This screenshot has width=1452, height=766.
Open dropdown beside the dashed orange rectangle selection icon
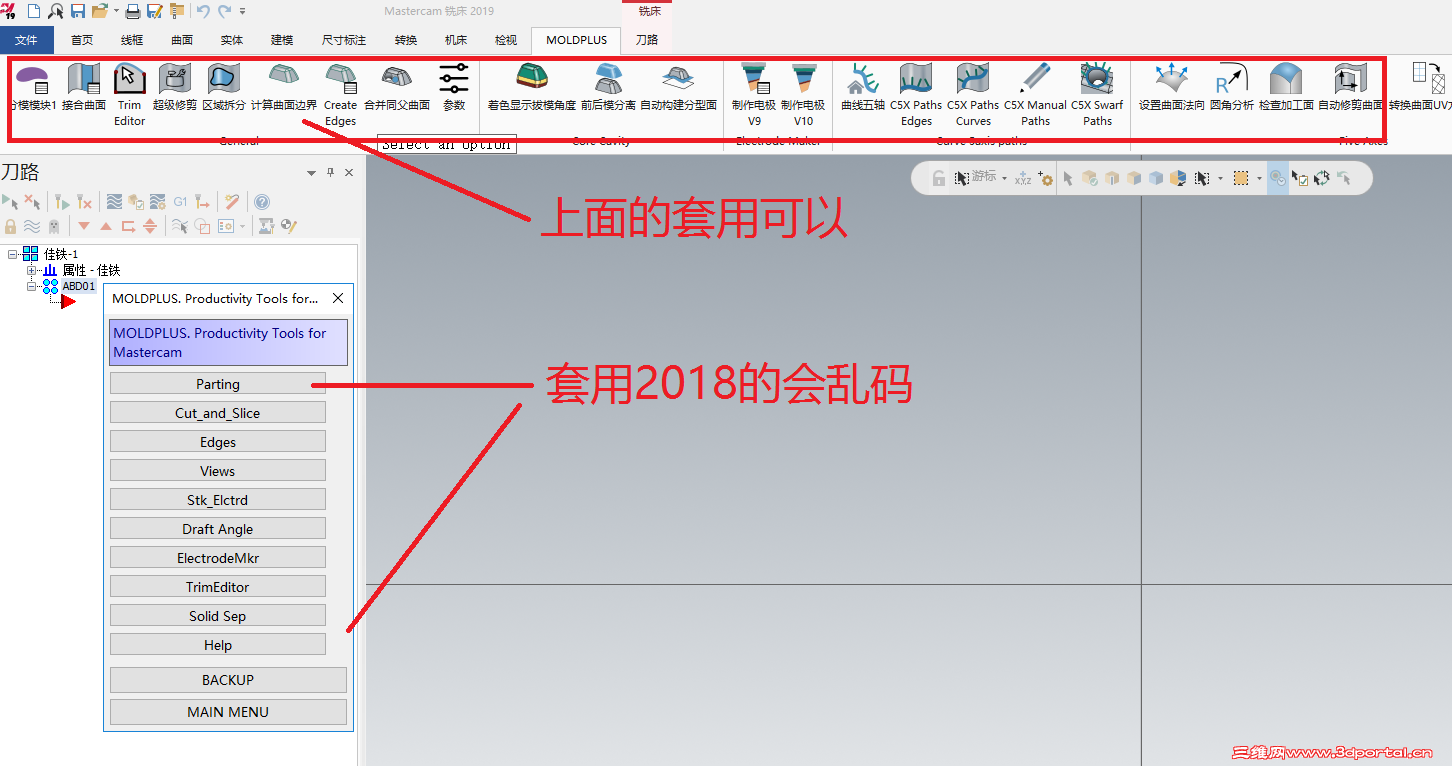(x=1259, y=178)
